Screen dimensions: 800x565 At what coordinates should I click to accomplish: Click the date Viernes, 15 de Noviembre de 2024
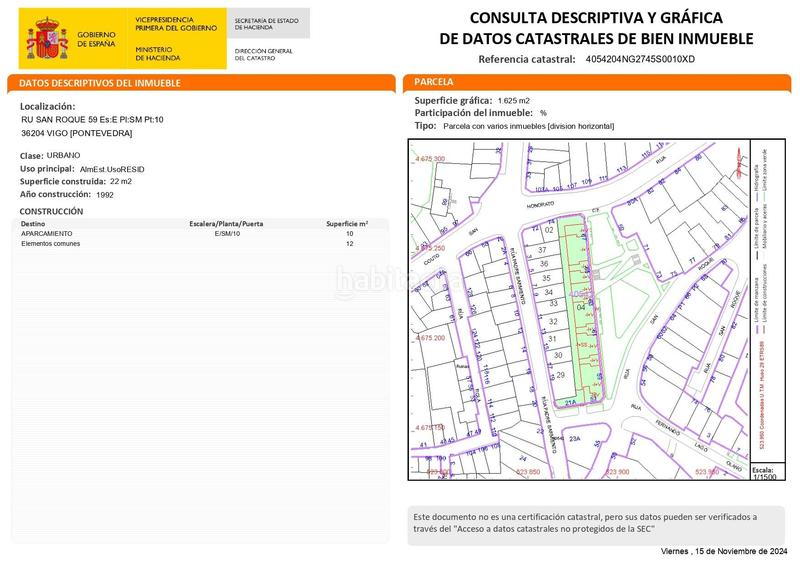click(x=726, y=552)
